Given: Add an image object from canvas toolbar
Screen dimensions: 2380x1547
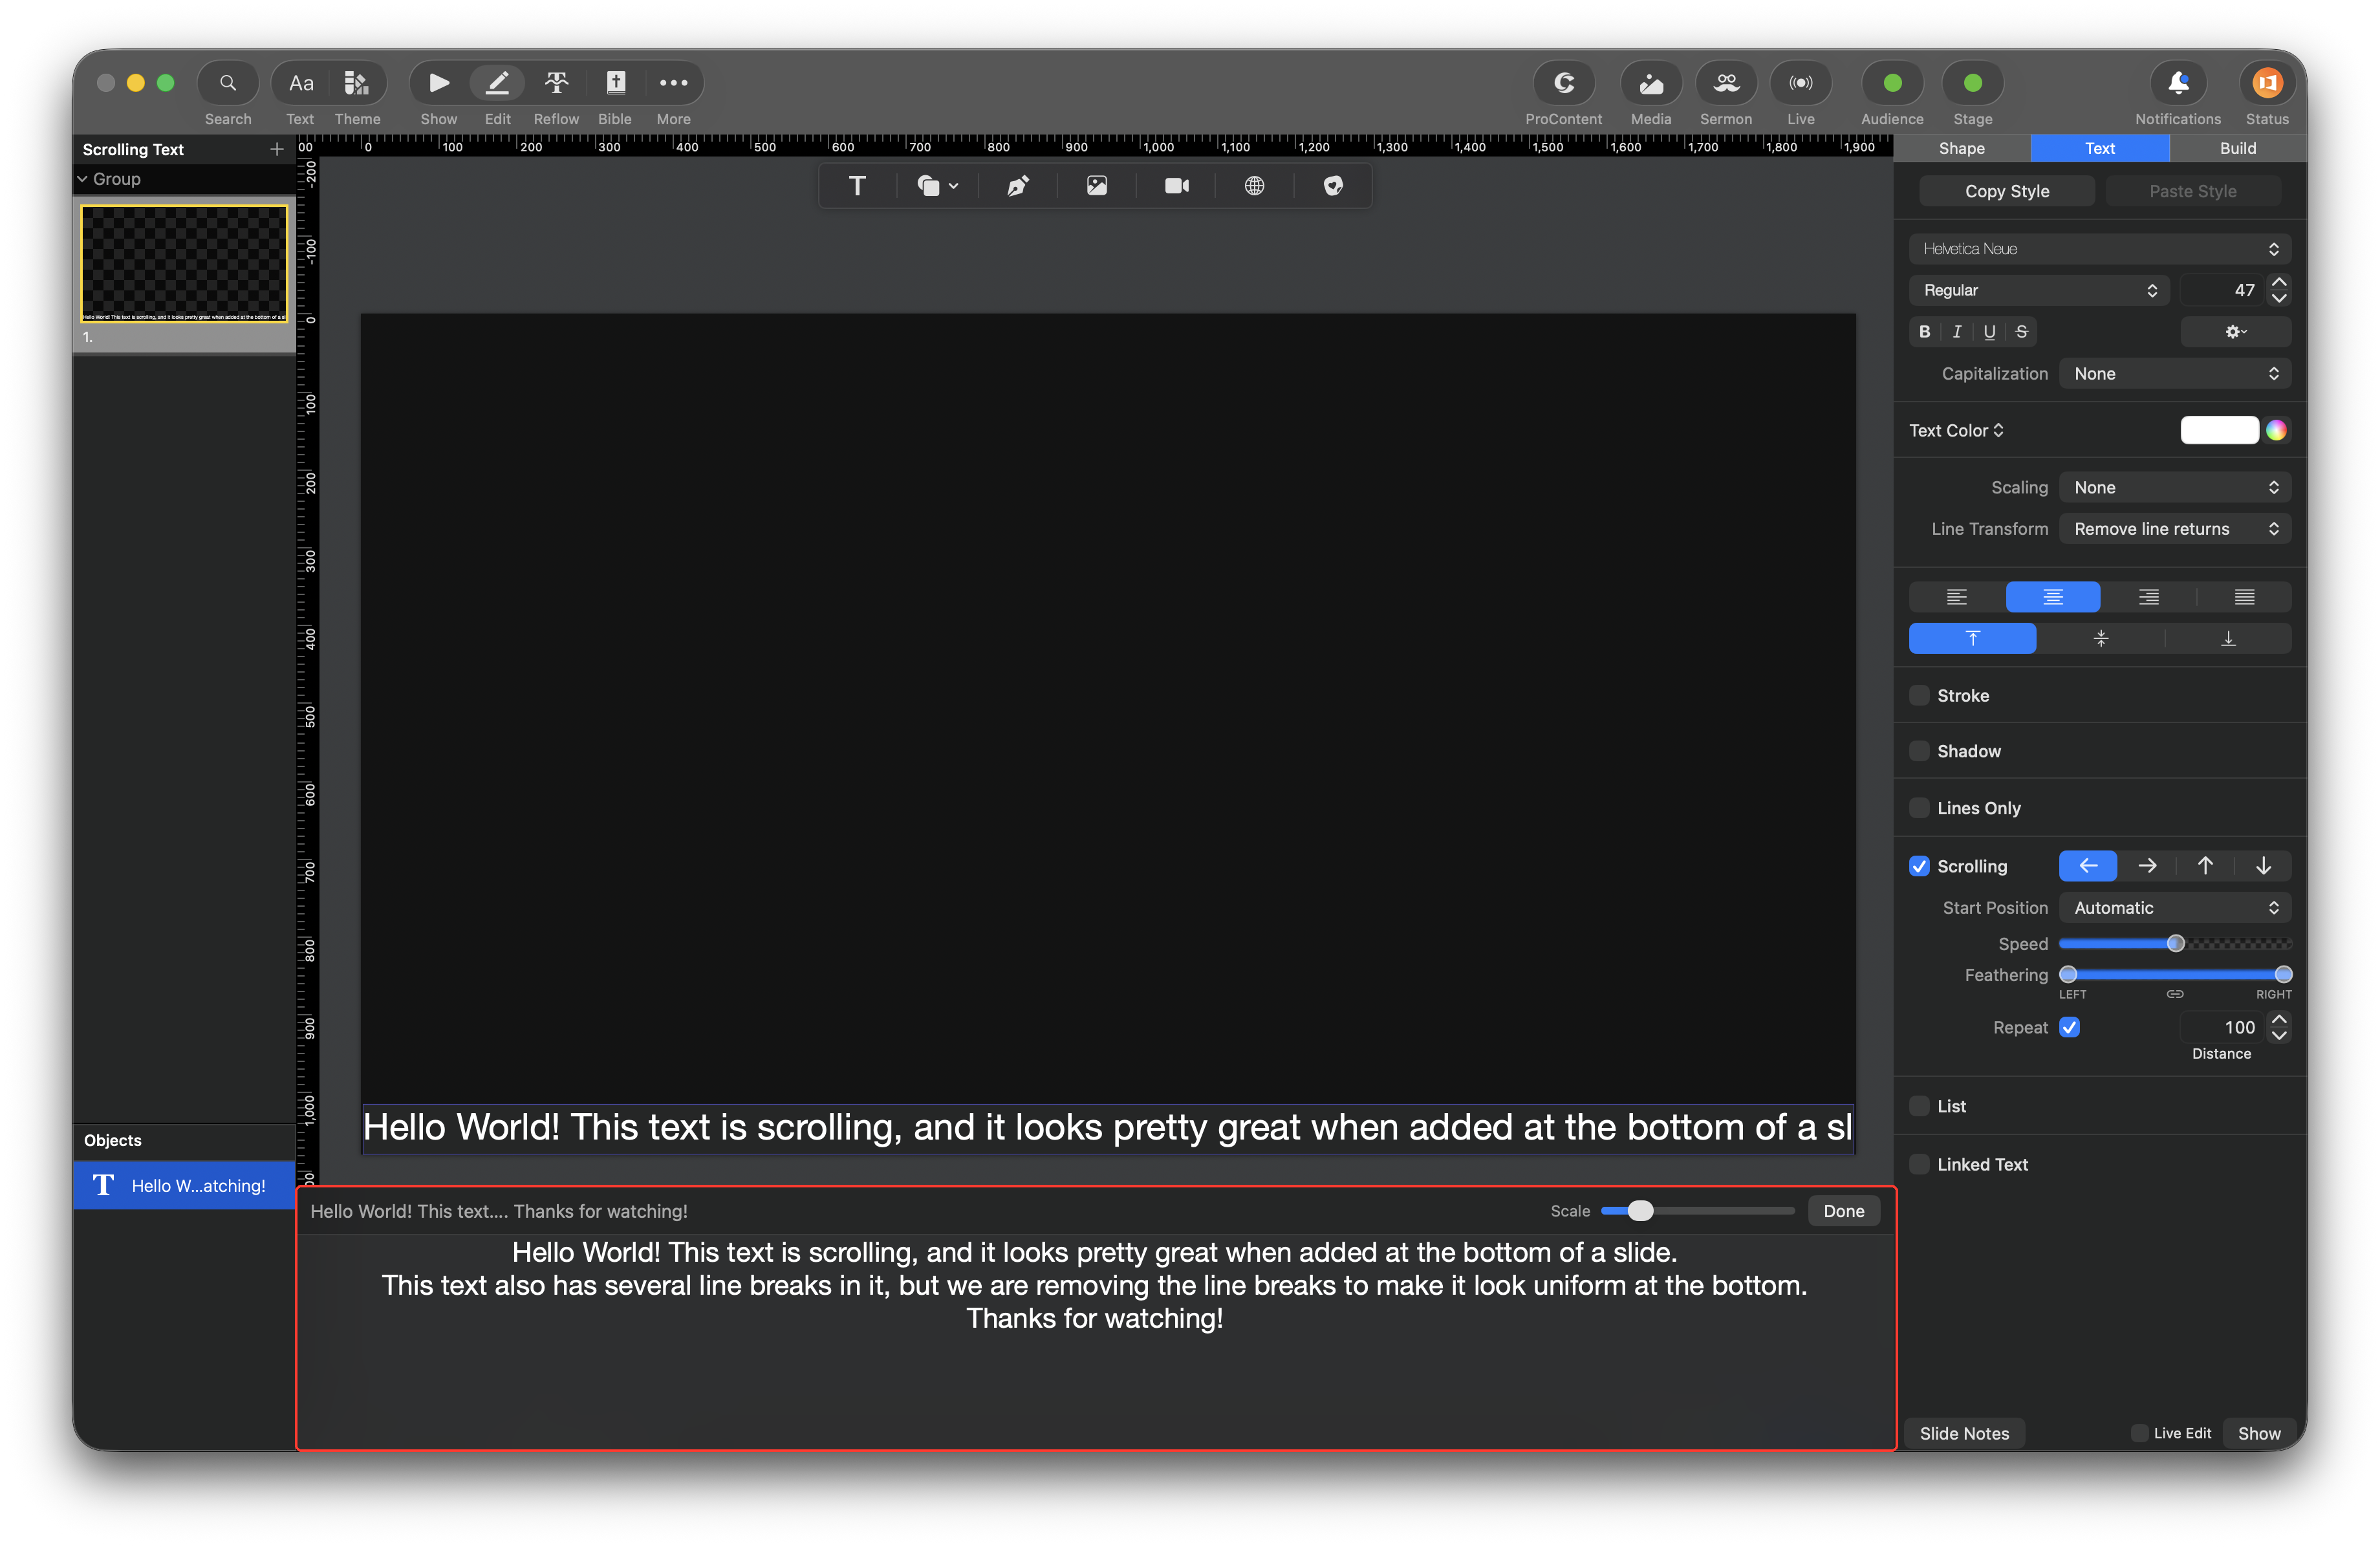Looking at the screenshot, I should (1097, 186).
